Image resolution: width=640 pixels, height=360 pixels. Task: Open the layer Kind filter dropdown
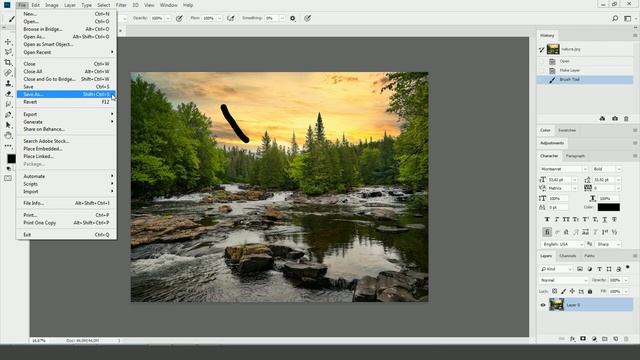pos(556,269)
